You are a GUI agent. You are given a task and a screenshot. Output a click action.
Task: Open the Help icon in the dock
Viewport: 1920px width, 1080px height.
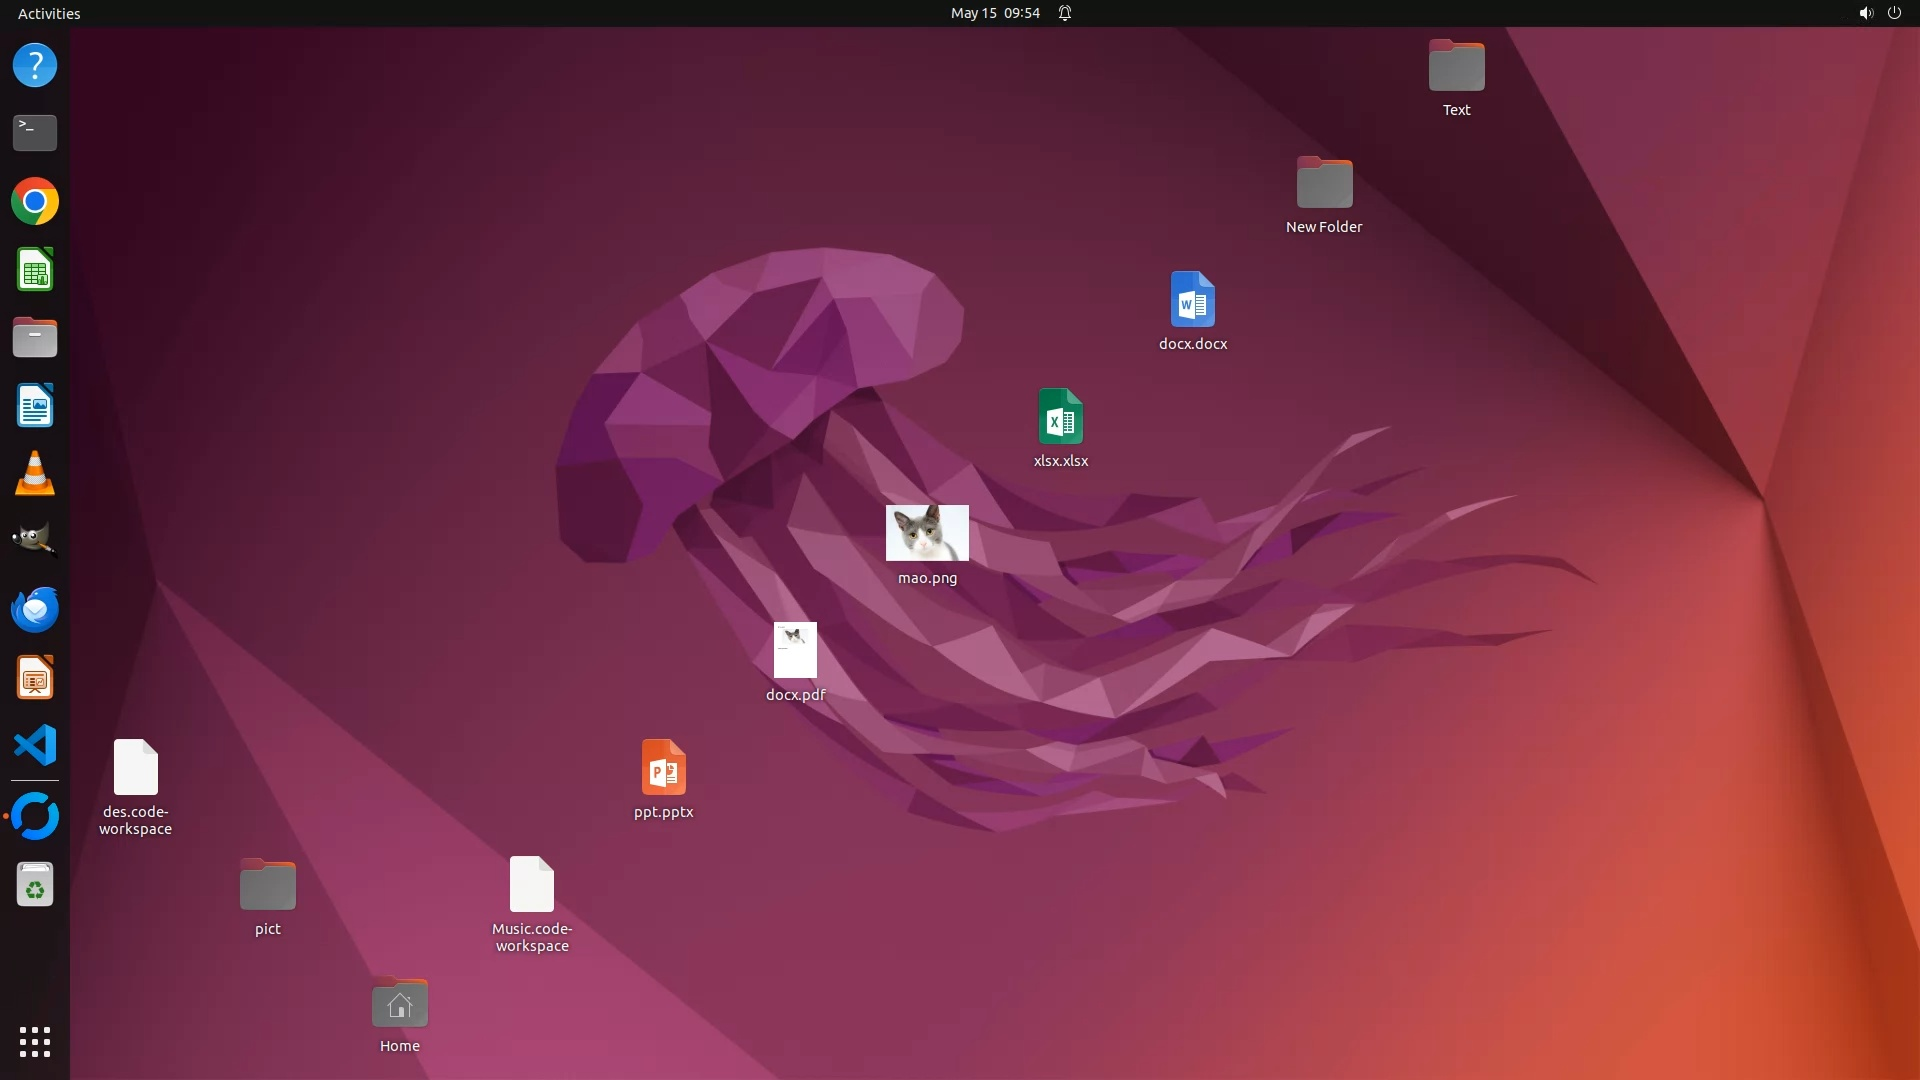pyautogui.click(x=35, y=66)
